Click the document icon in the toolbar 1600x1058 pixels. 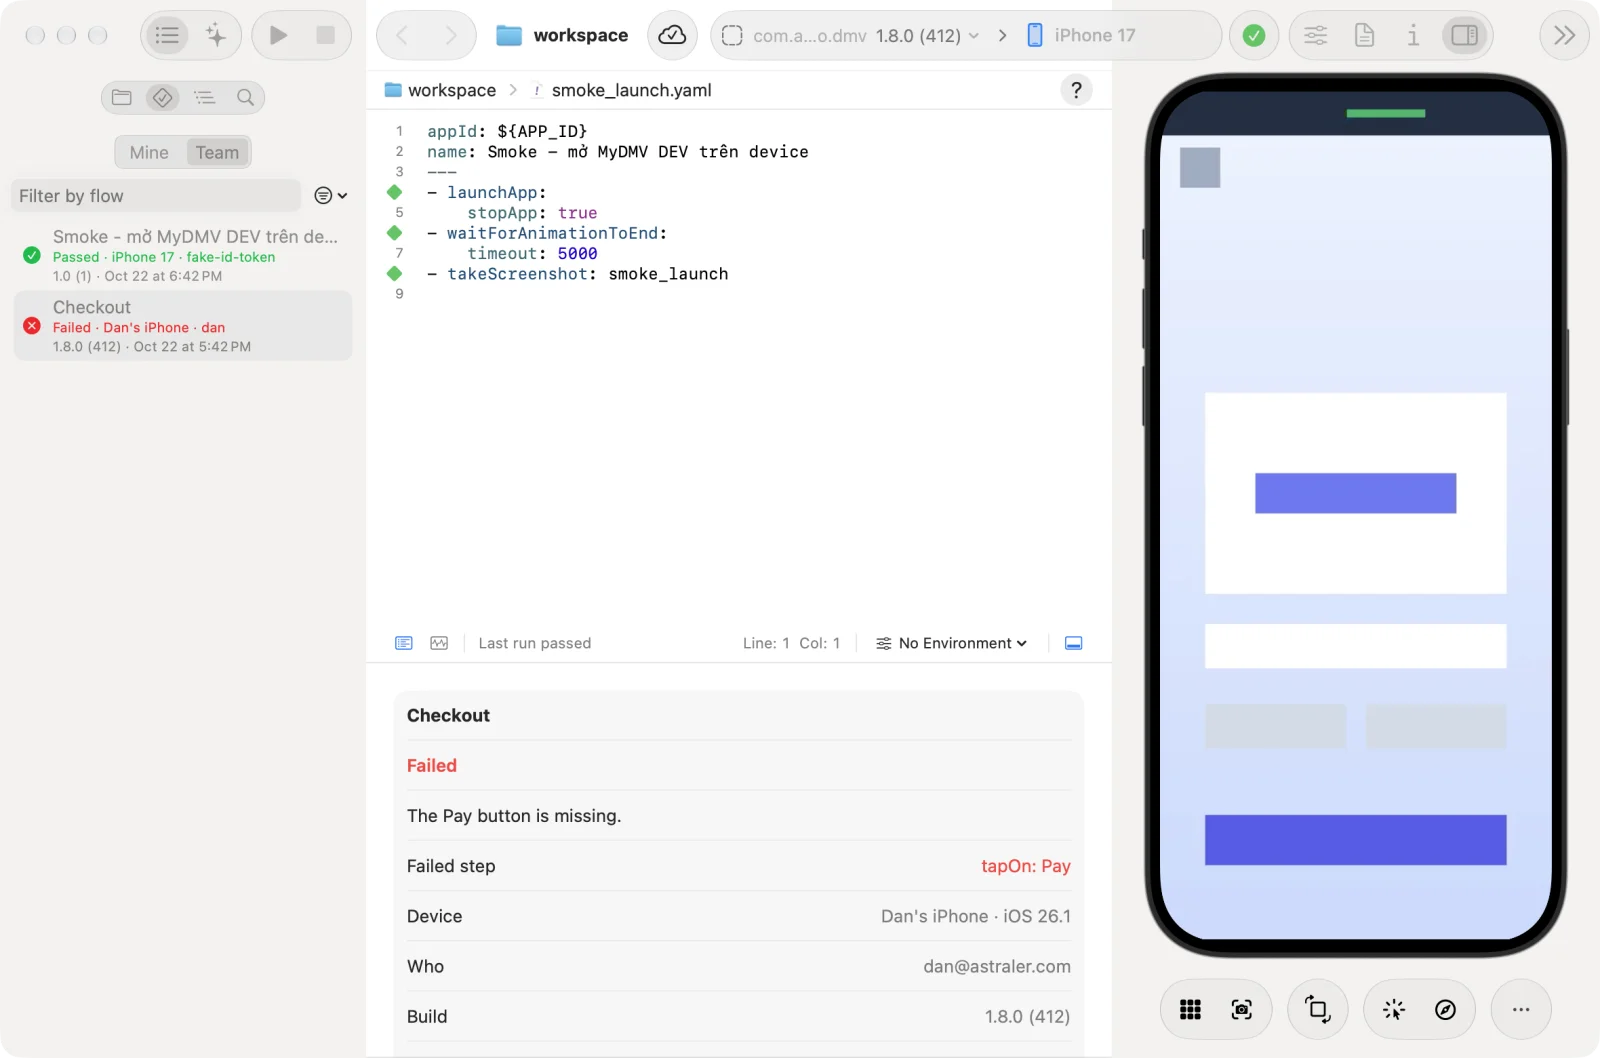pos(1364,36)
